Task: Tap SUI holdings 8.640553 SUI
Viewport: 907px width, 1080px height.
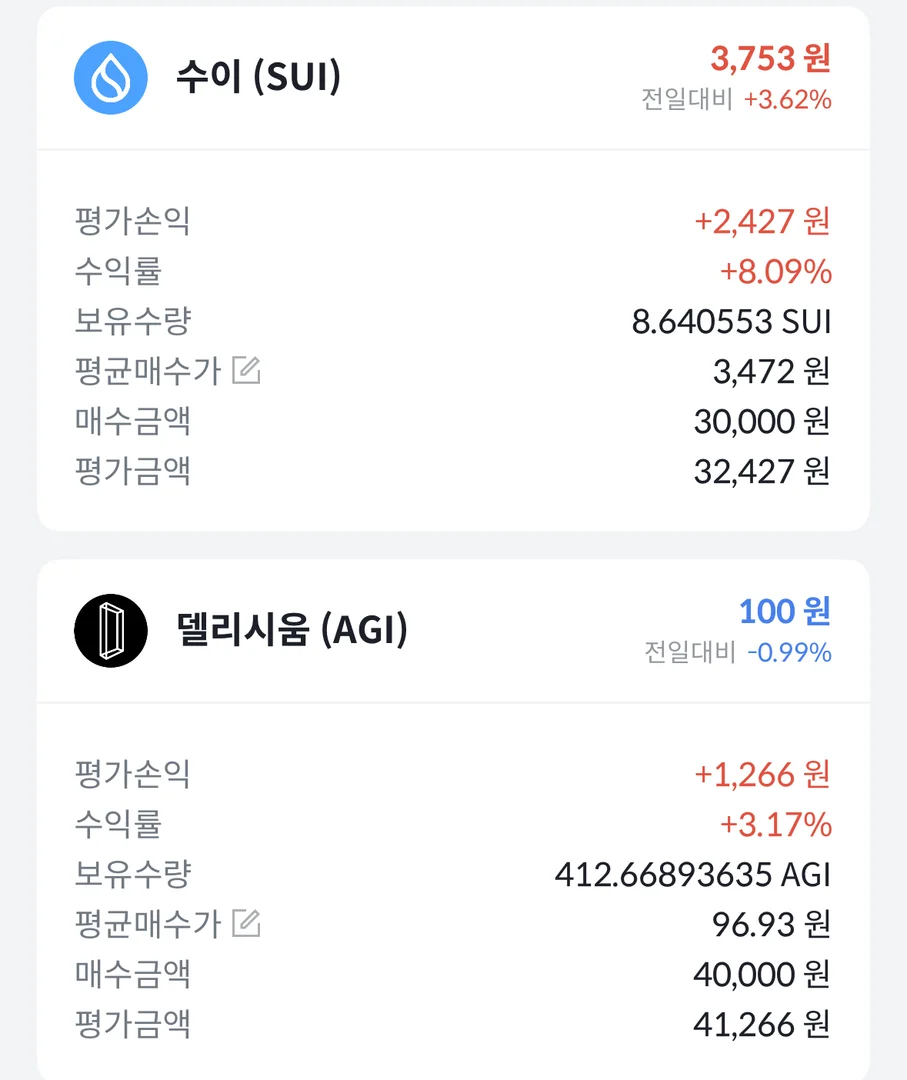Action: (x=731, y=322)
